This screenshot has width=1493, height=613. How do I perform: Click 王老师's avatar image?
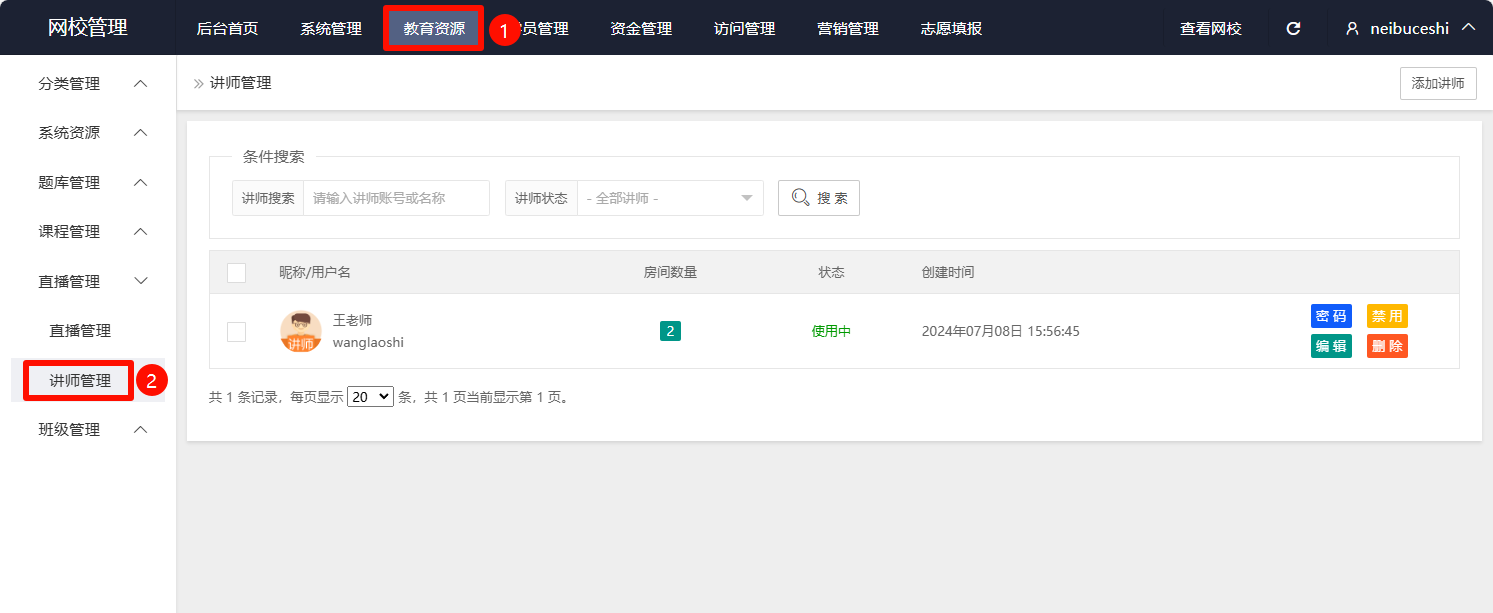click(x=301, y=331)
